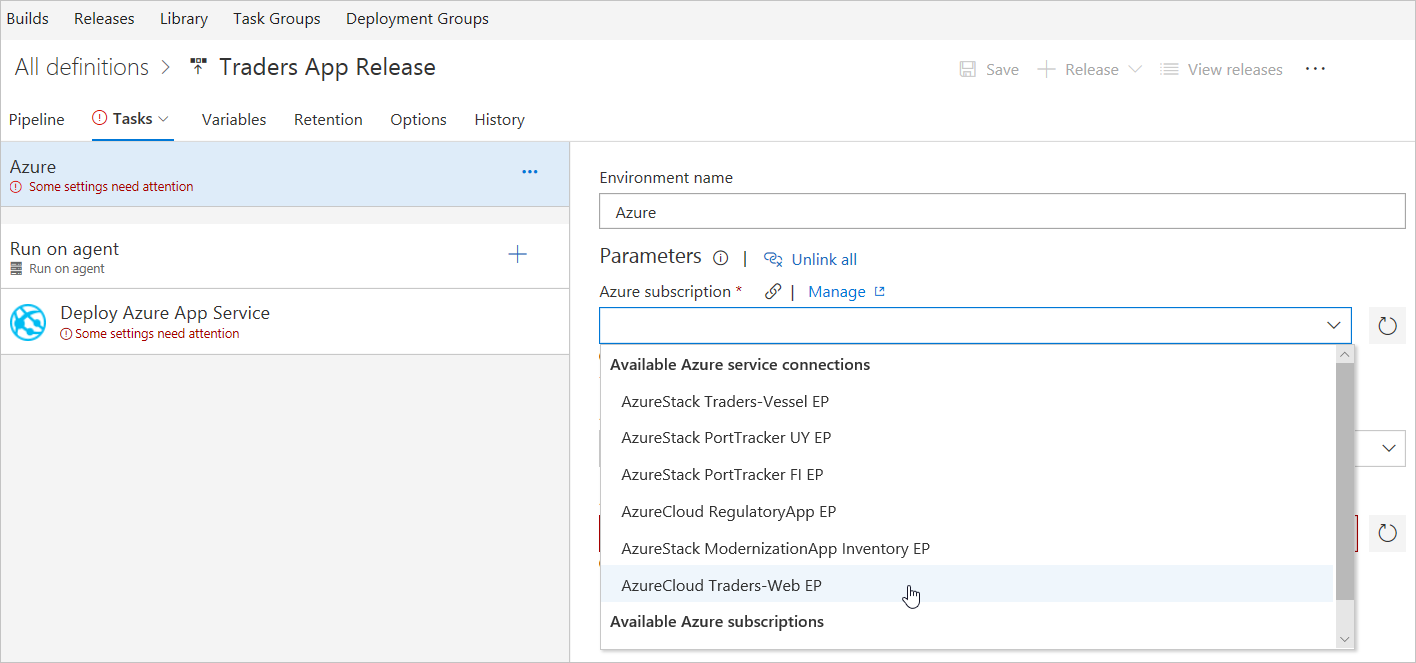Viewport: 1416px width, 663px height.
Task: Open the Builds menu
Action: (x=28, y=18)
